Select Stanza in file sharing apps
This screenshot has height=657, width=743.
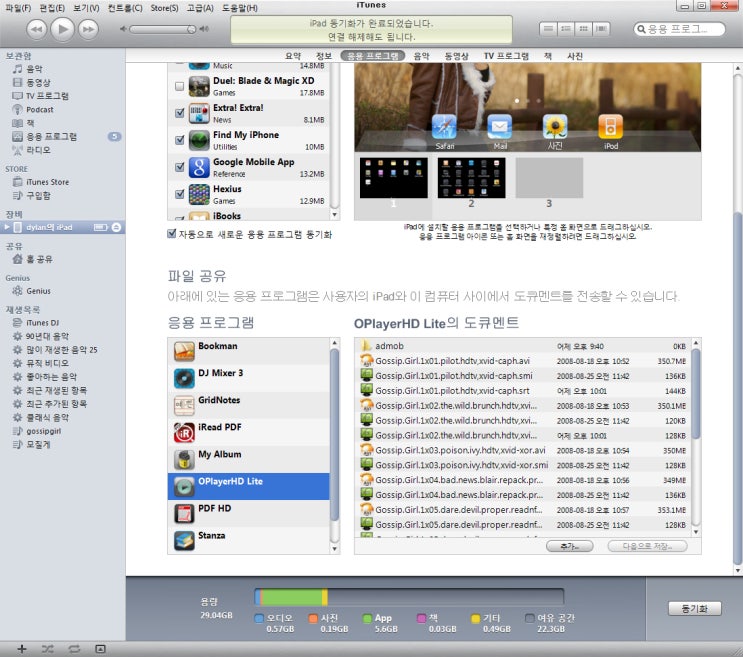pos(248,540)
